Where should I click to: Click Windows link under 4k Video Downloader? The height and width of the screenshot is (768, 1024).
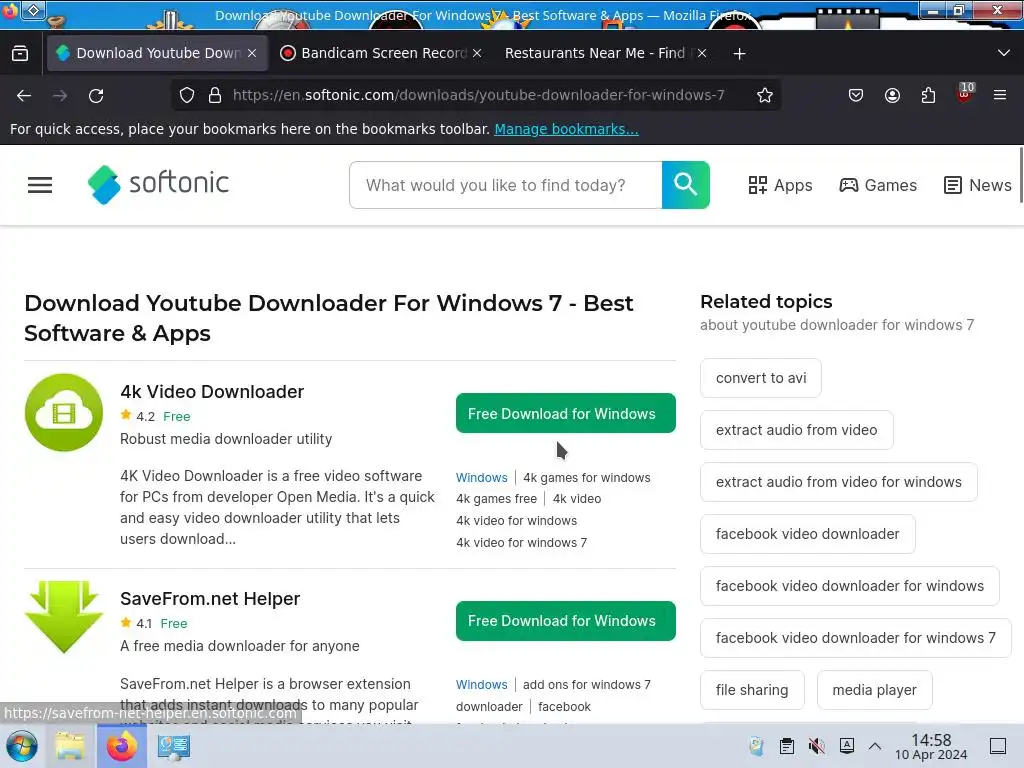(481, 478)
